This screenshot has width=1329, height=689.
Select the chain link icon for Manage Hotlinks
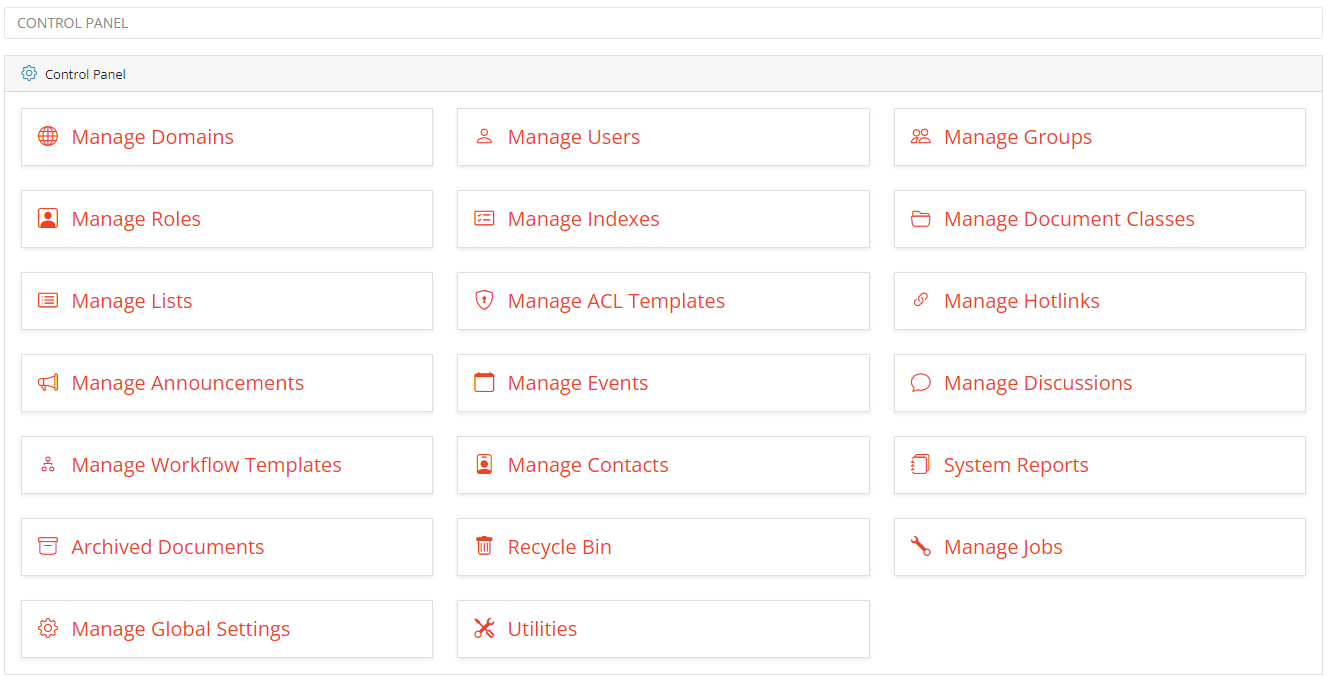pos(920,300)
